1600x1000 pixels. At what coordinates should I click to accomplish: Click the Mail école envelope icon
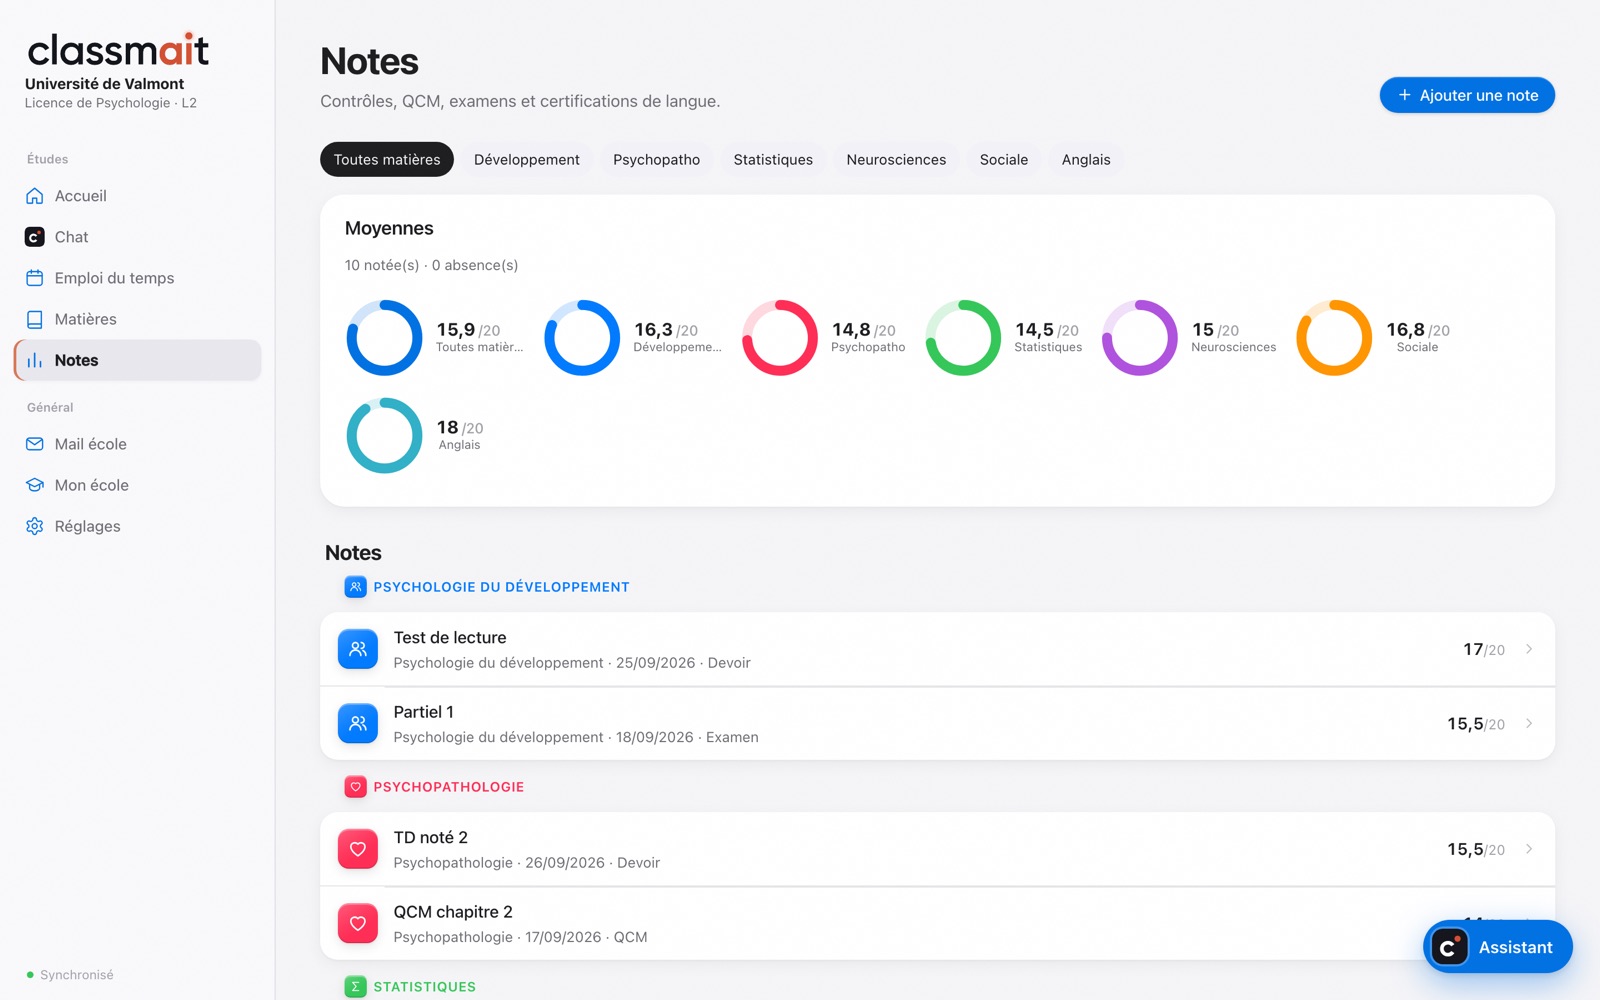(35, 444)
